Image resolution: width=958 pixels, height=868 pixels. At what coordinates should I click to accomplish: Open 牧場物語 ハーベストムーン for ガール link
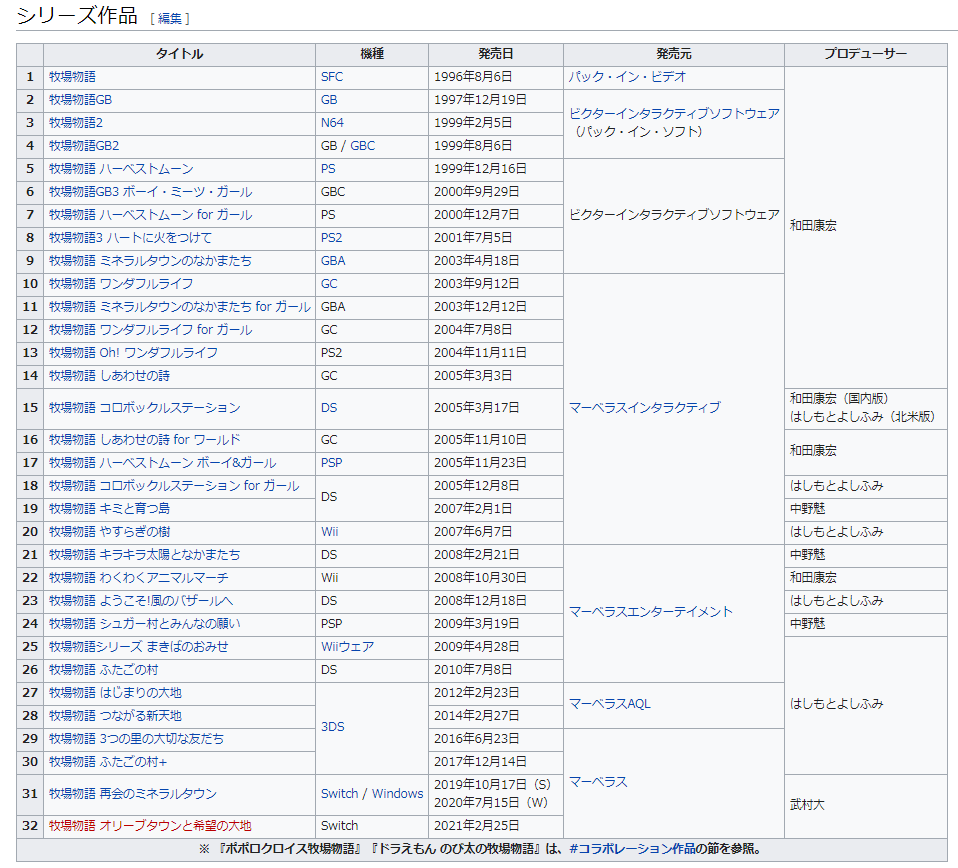coord(150,215)
